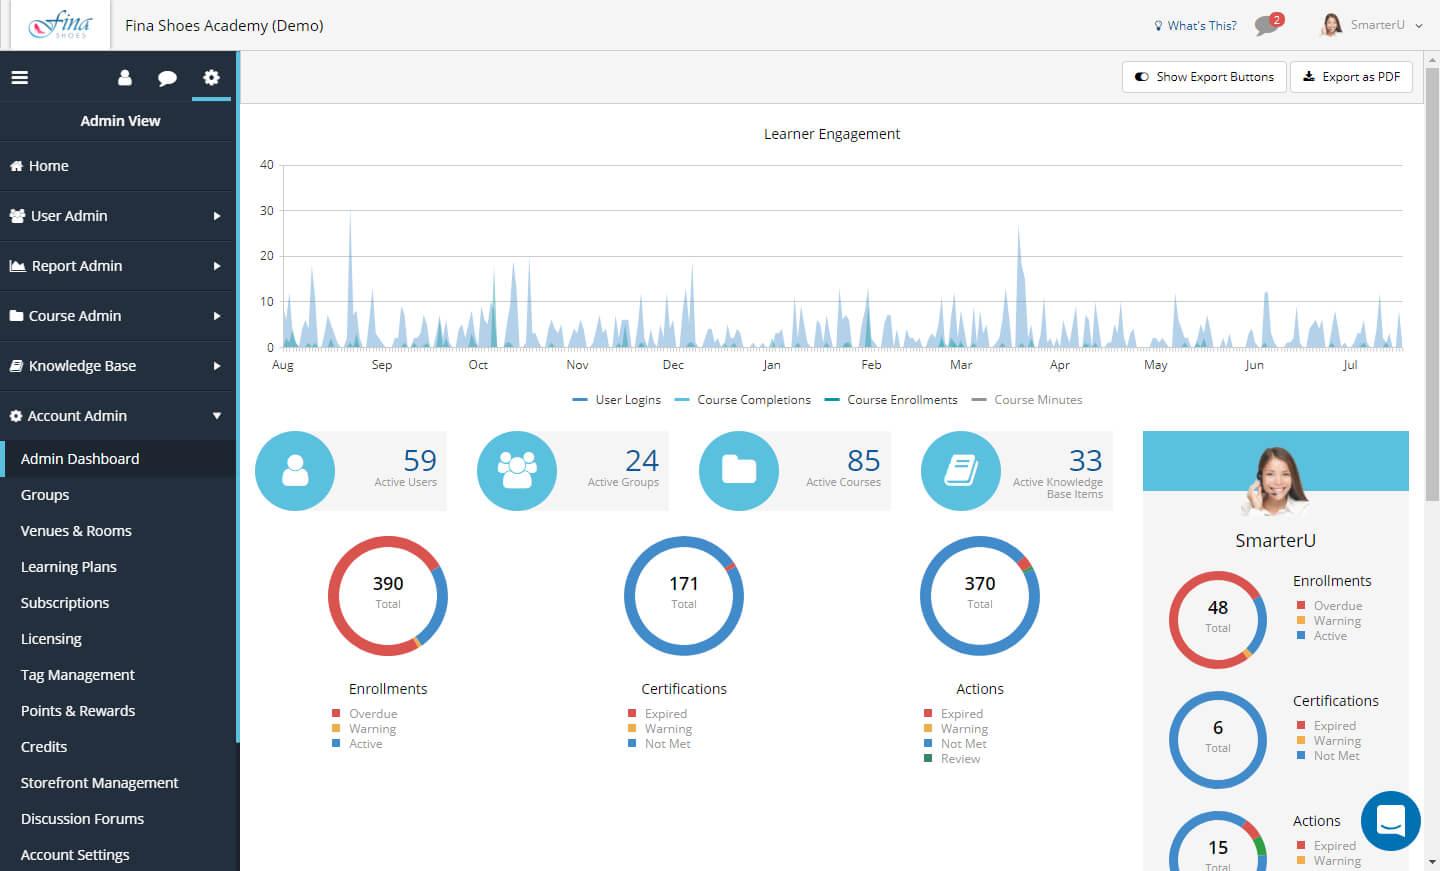This screenshot has width=1440, height=871.
Task: Expand the User Admin menu
Action: [x=118, y=216]
